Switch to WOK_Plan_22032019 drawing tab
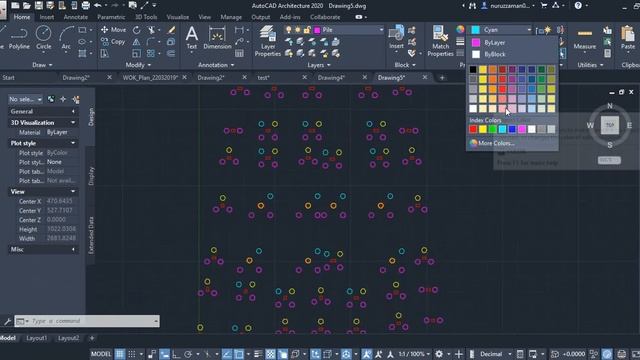 (150, 78)
